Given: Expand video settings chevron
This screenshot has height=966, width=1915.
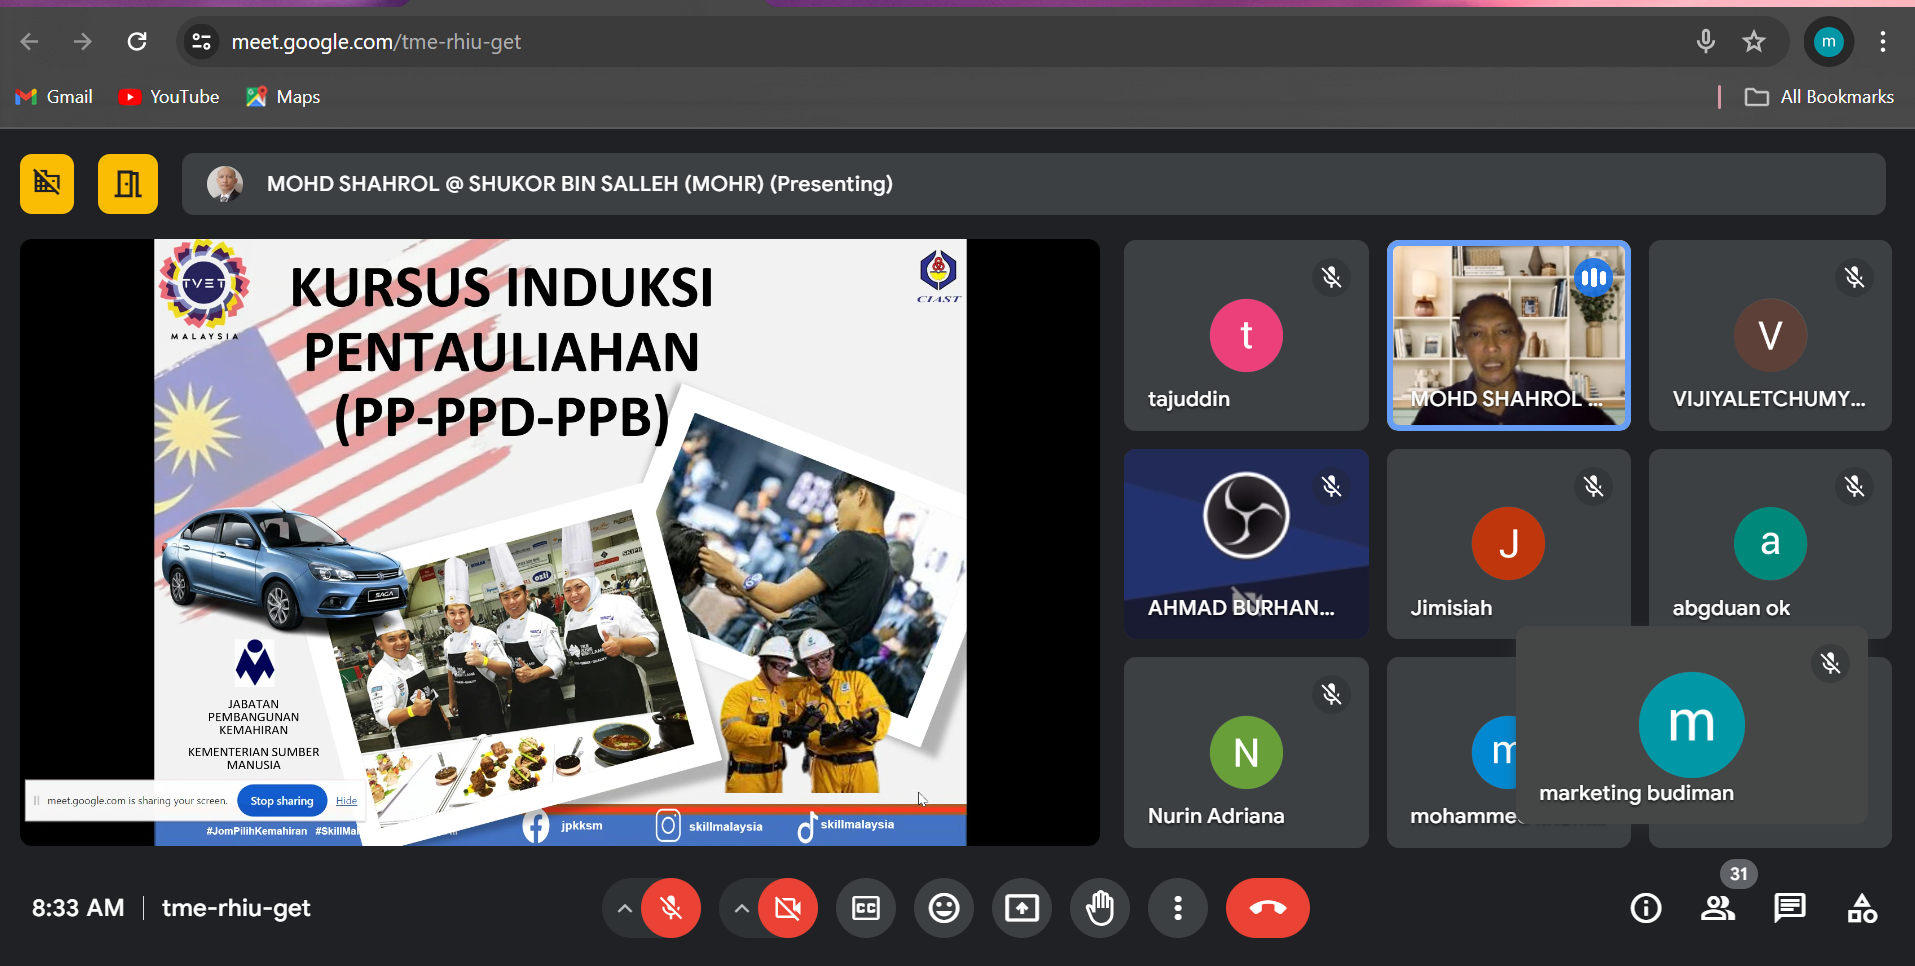Looking at the screenshot, I should [x=741, y=908].
